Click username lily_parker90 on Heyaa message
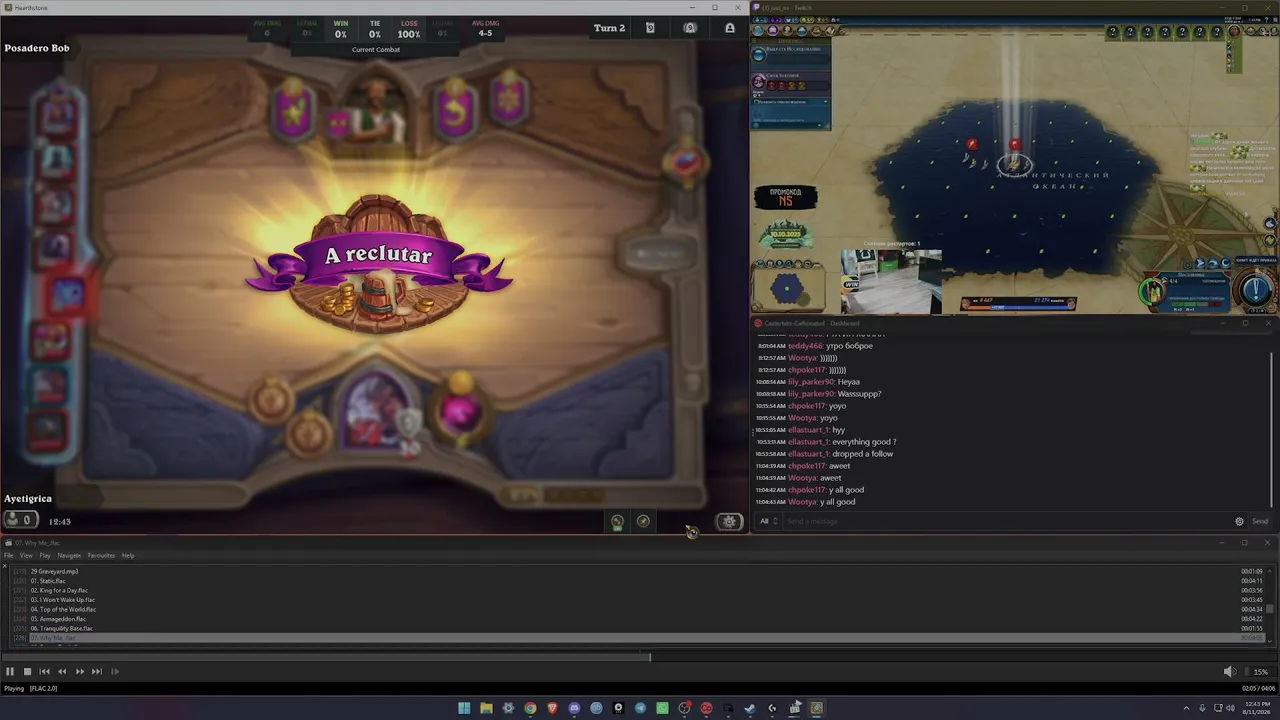This screenshot has height=720, width=1280. pyautogui.click(x=811, y=382)
